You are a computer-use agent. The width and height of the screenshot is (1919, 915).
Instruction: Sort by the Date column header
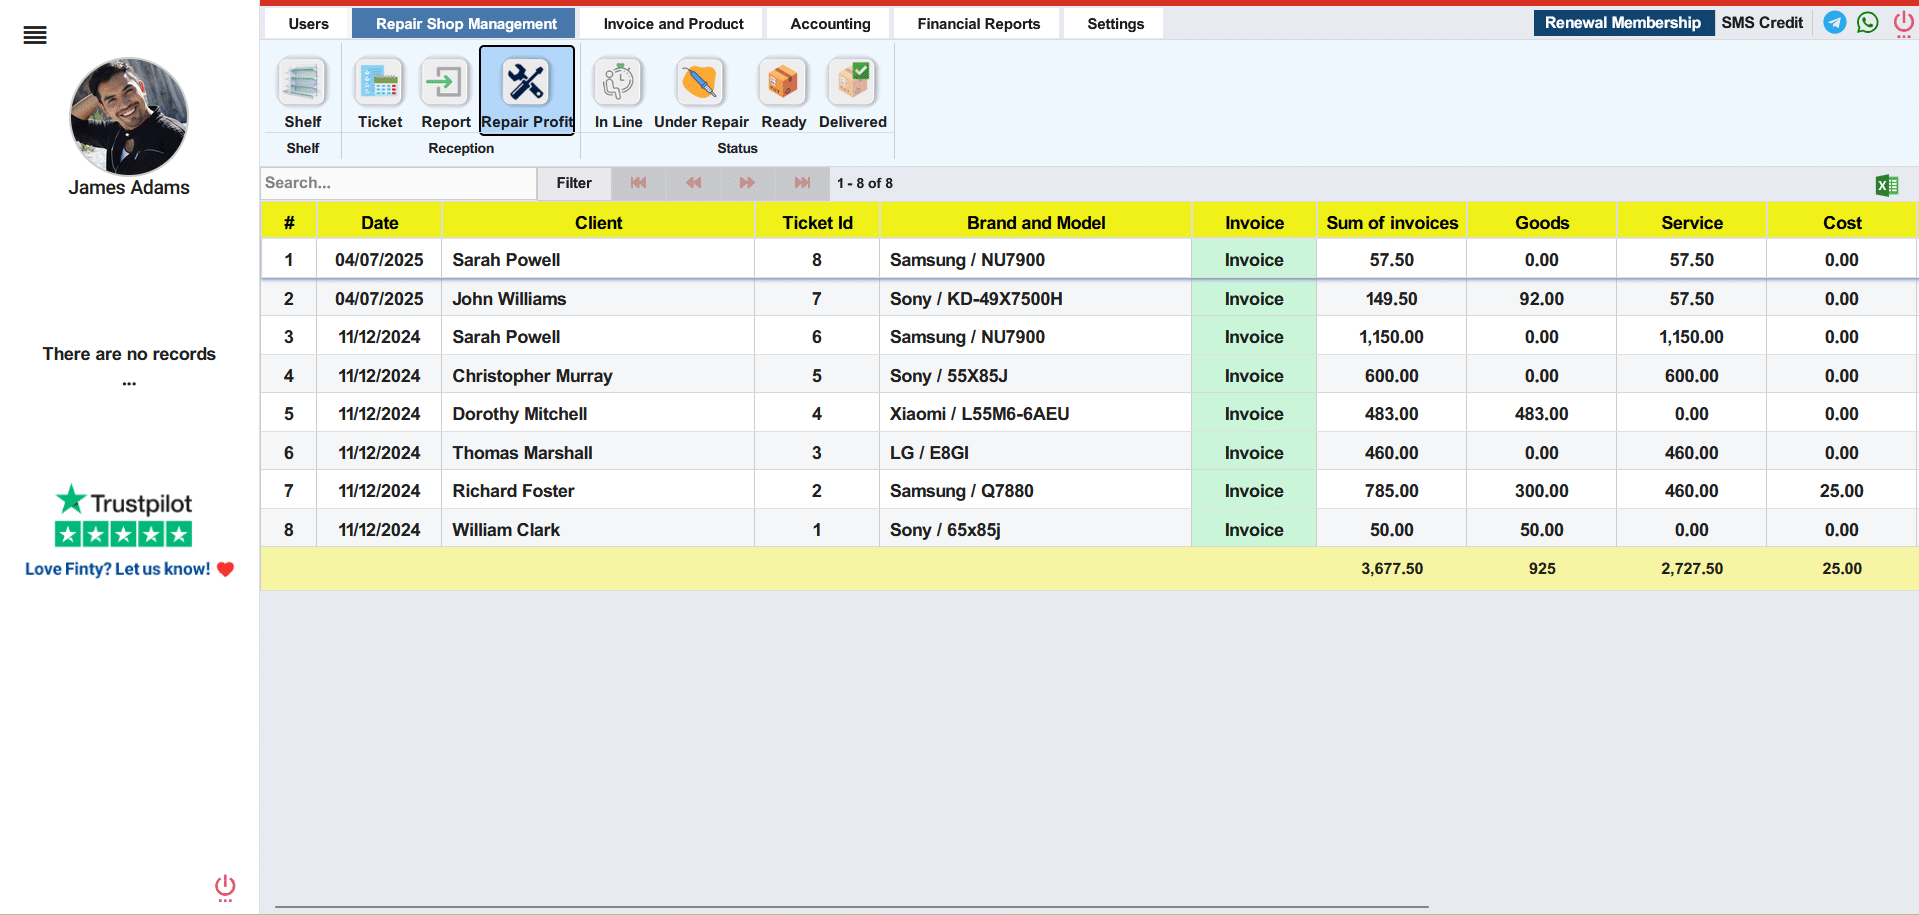coord(380,223)
